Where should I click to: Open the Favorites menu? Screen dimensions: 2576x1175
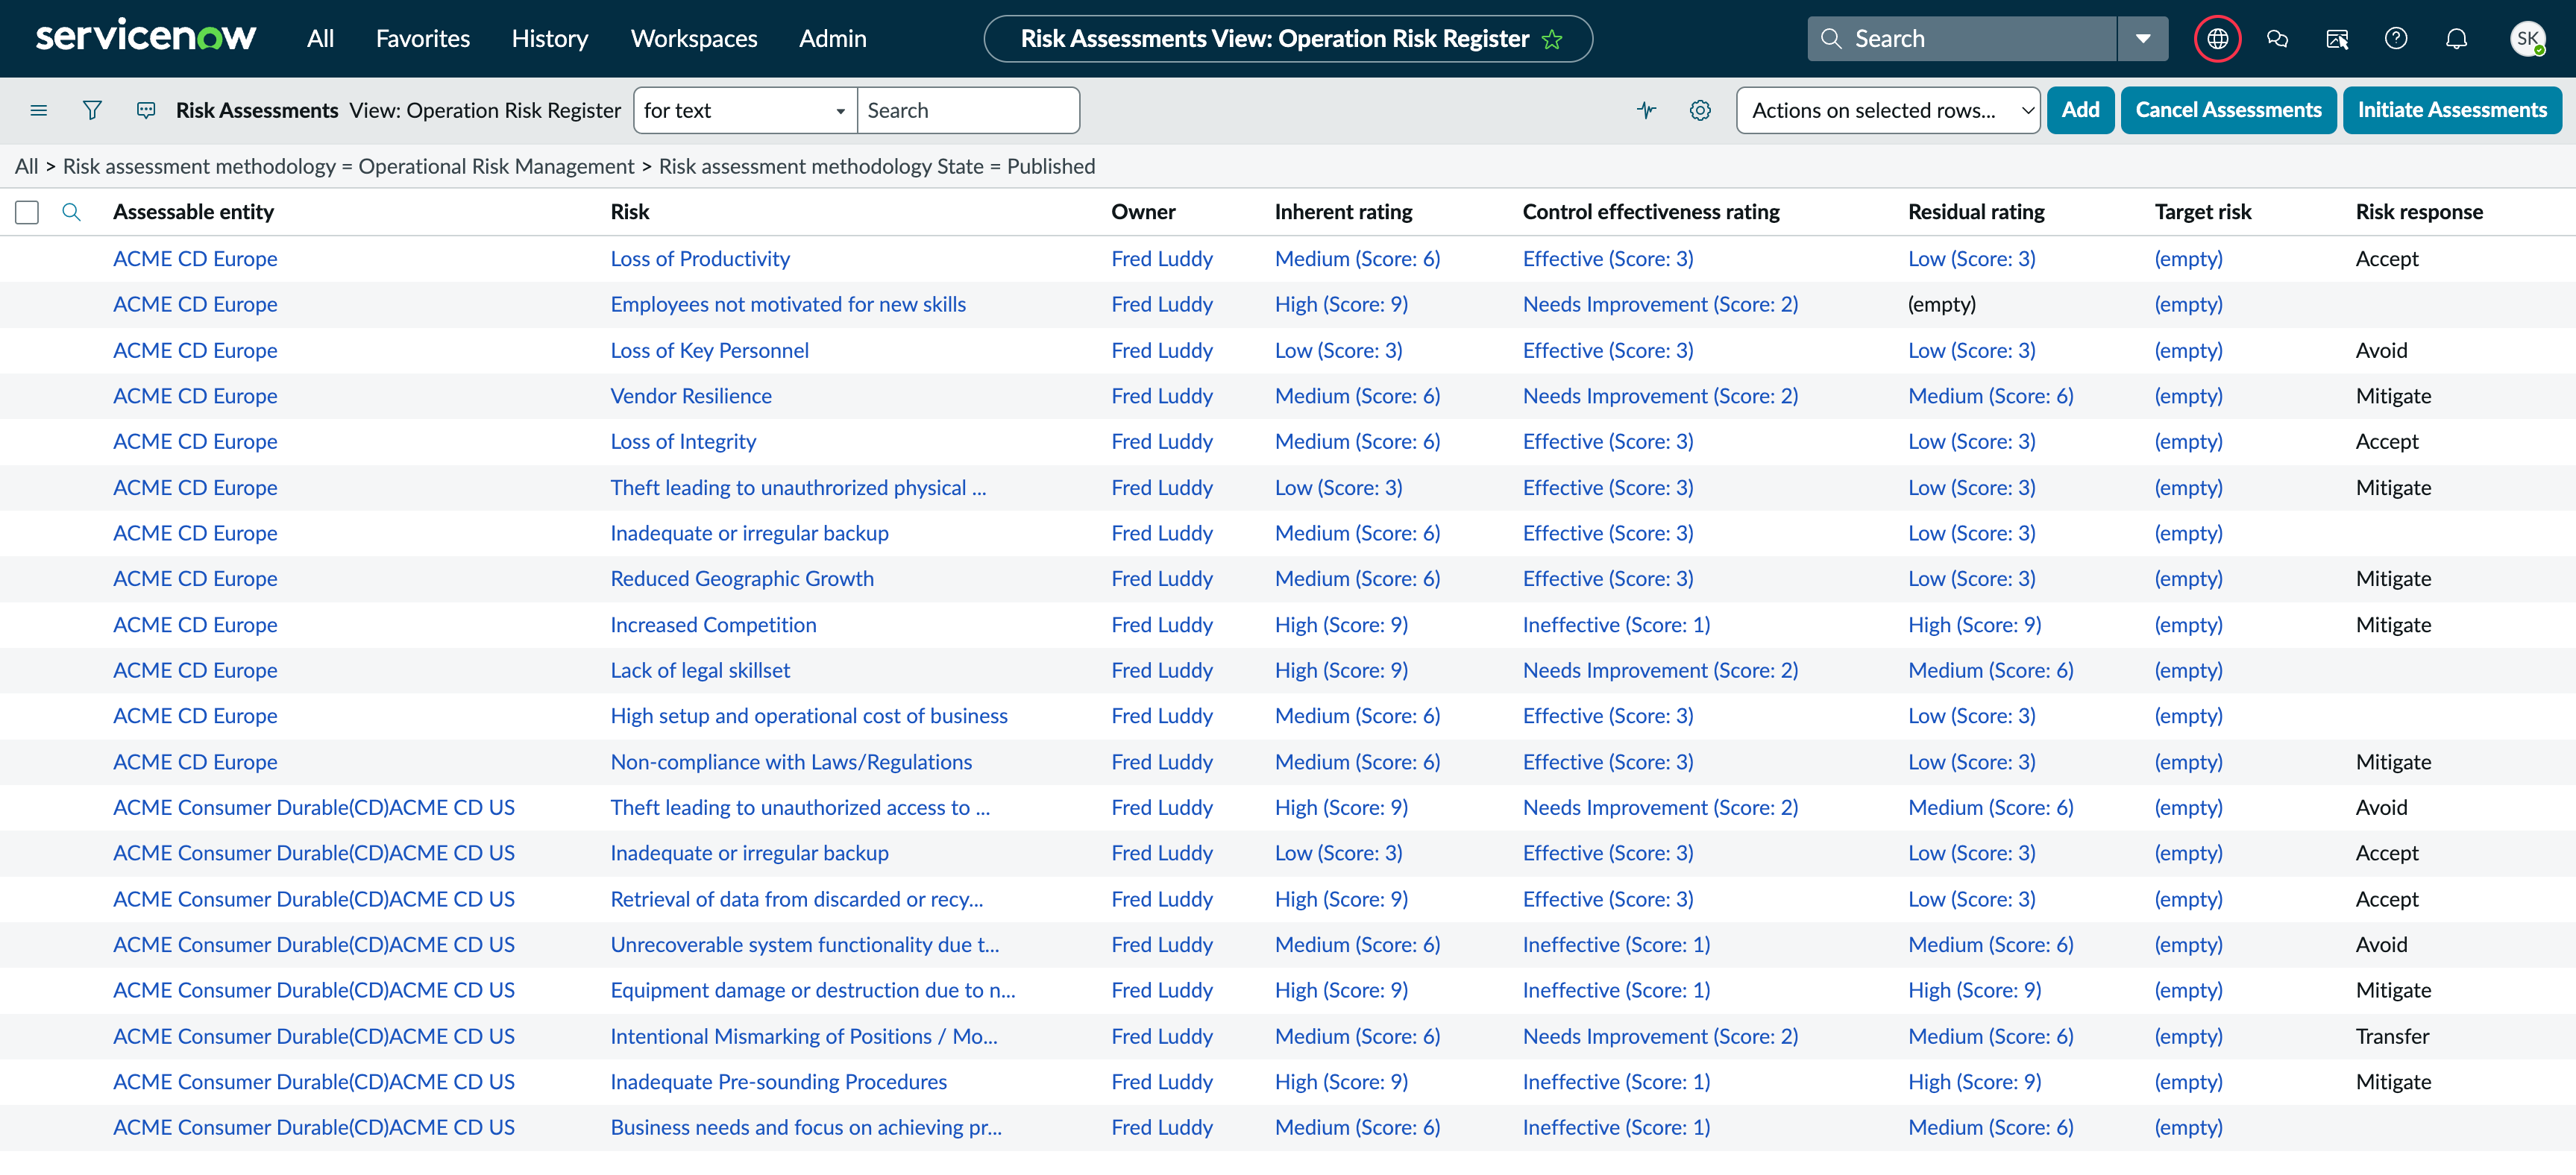pos(422,38)
